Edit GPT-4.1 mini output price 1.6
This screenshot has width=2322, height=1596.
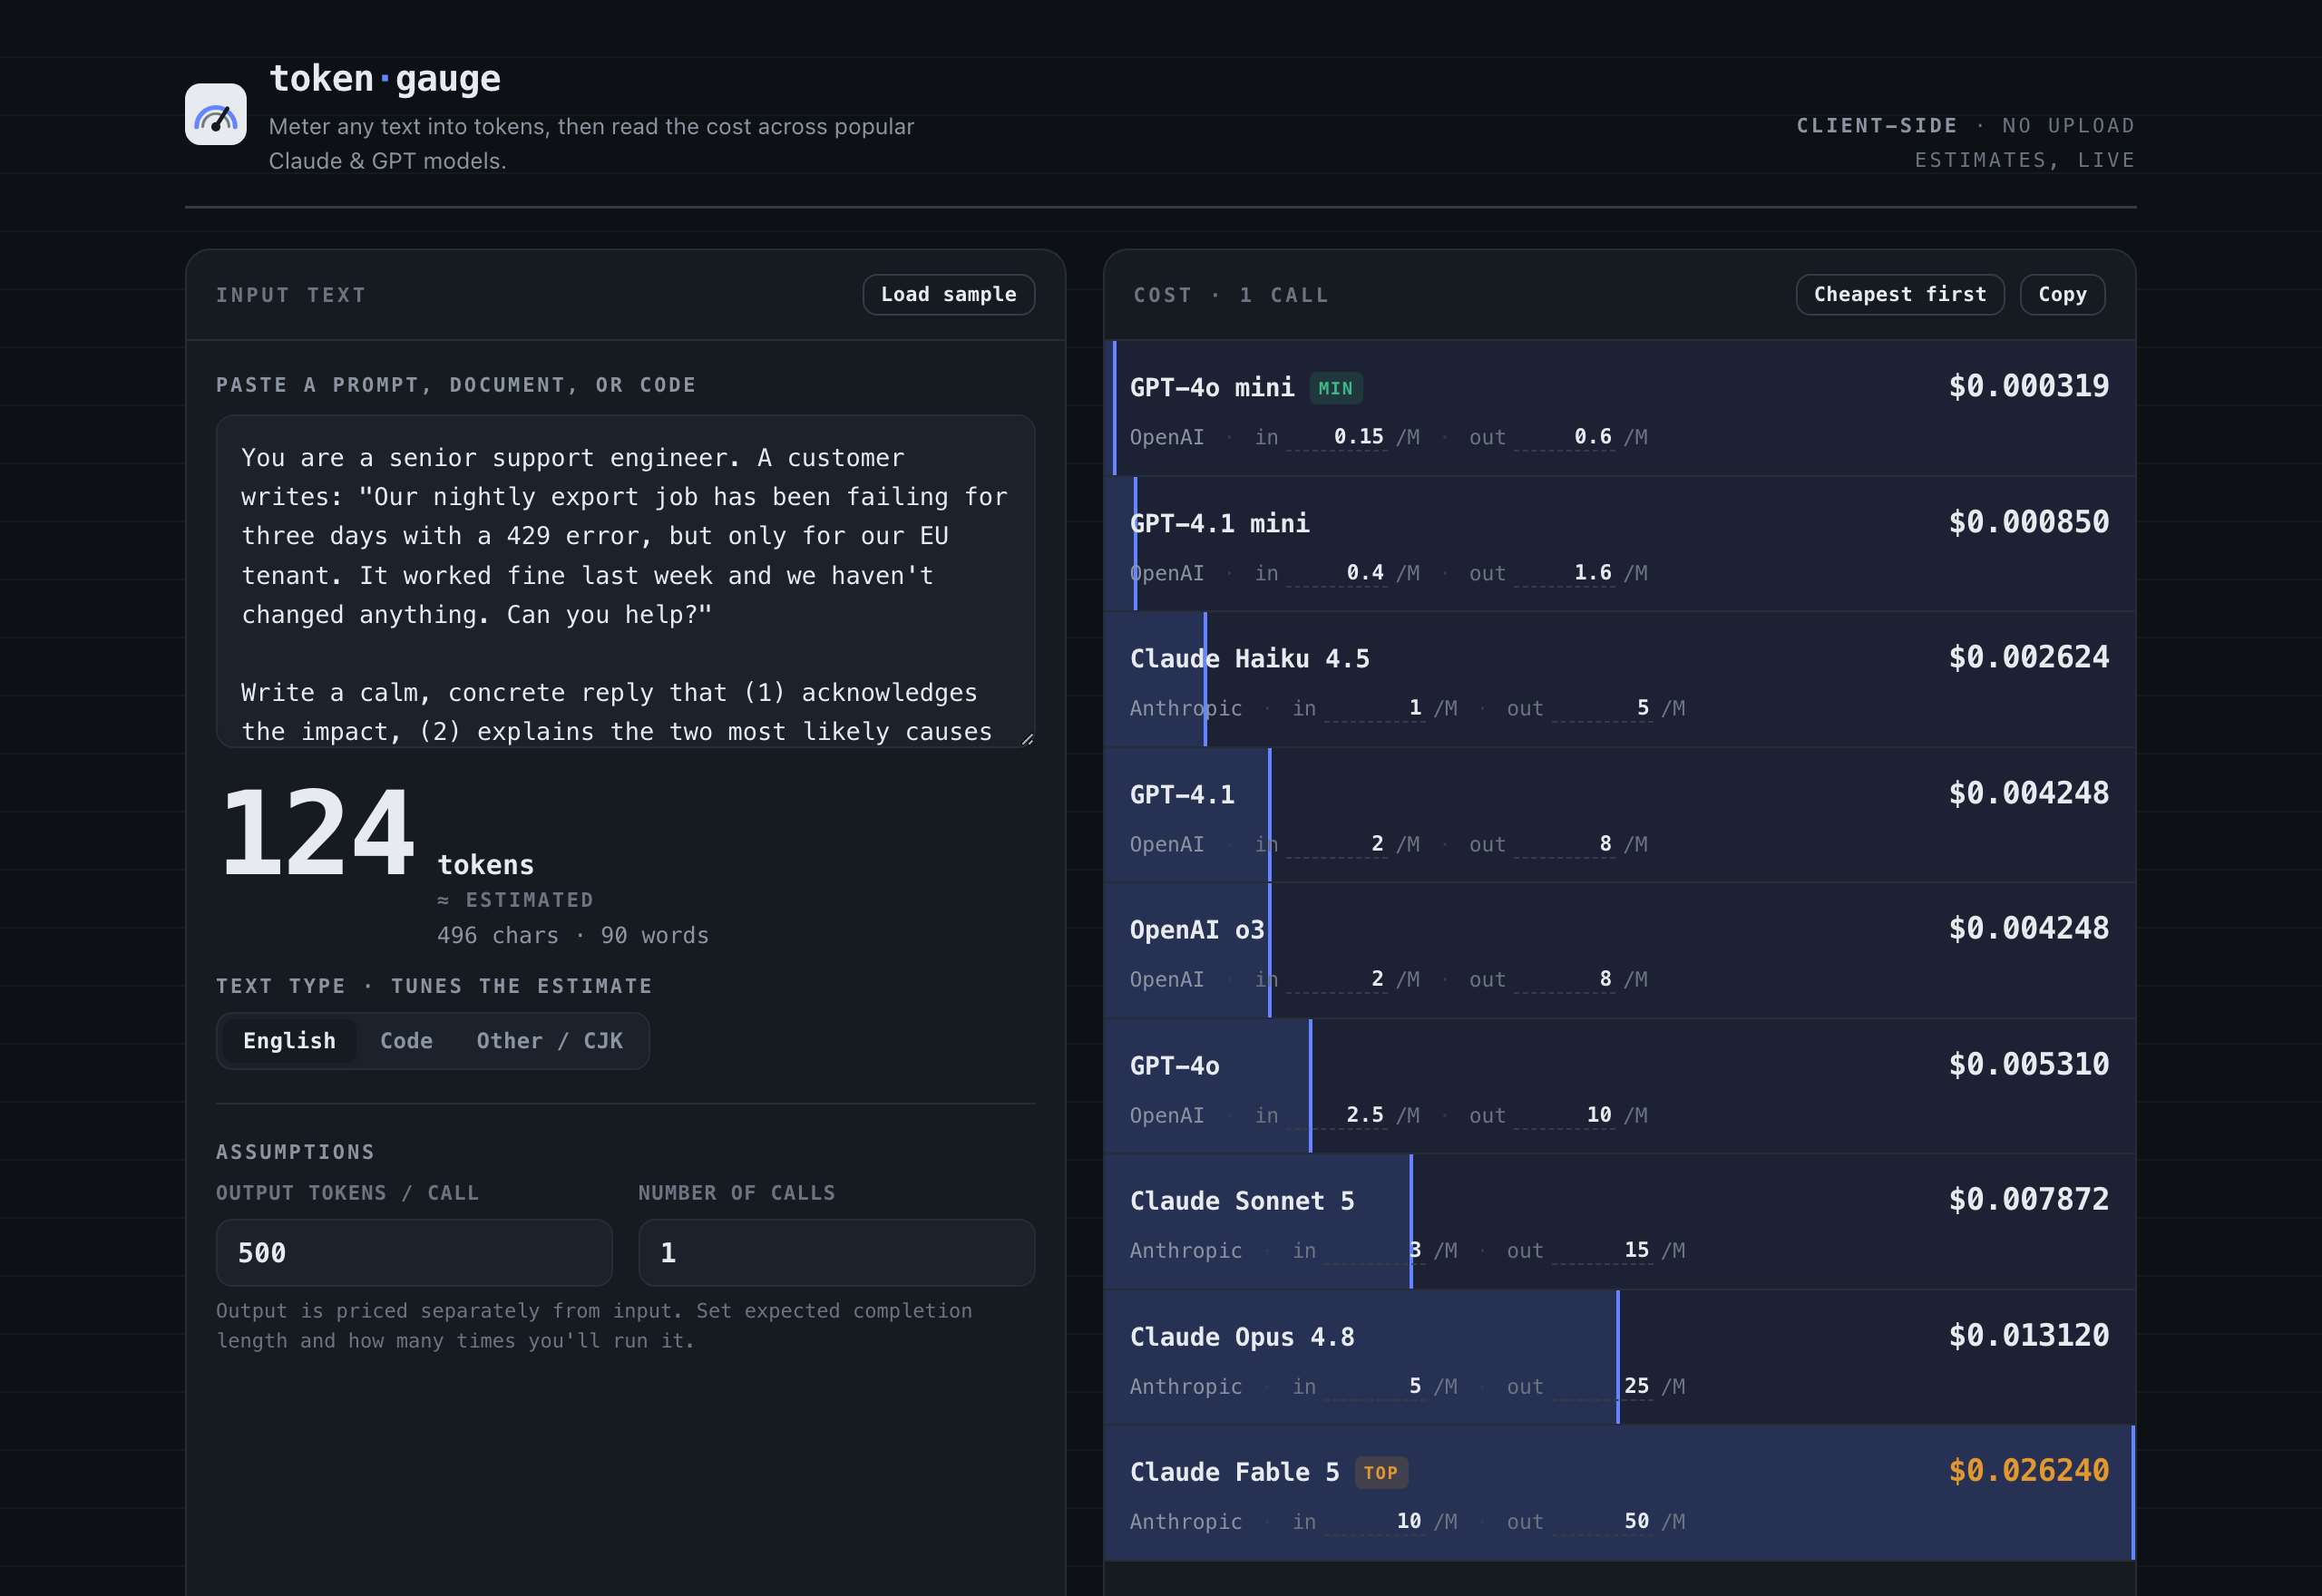click(1564, 573)
